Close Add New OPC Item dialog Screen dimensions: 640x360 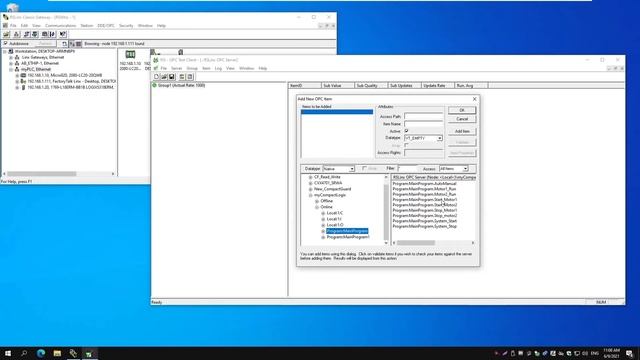click(474, 99)
